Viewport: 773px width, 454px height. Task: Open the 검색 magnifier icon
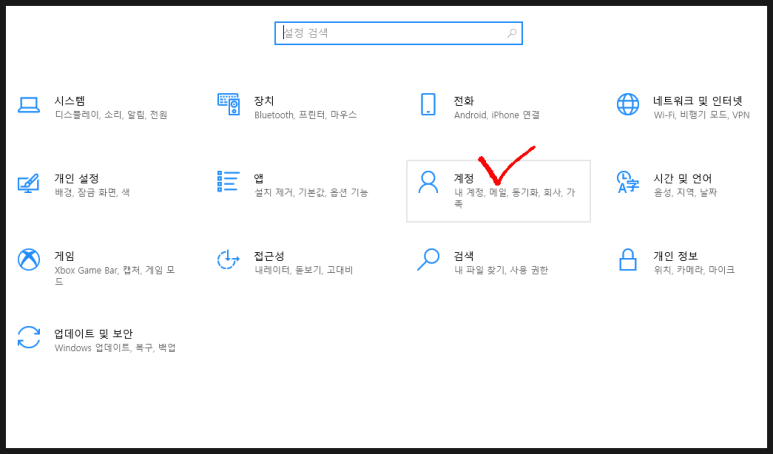(x=428, y=259)
